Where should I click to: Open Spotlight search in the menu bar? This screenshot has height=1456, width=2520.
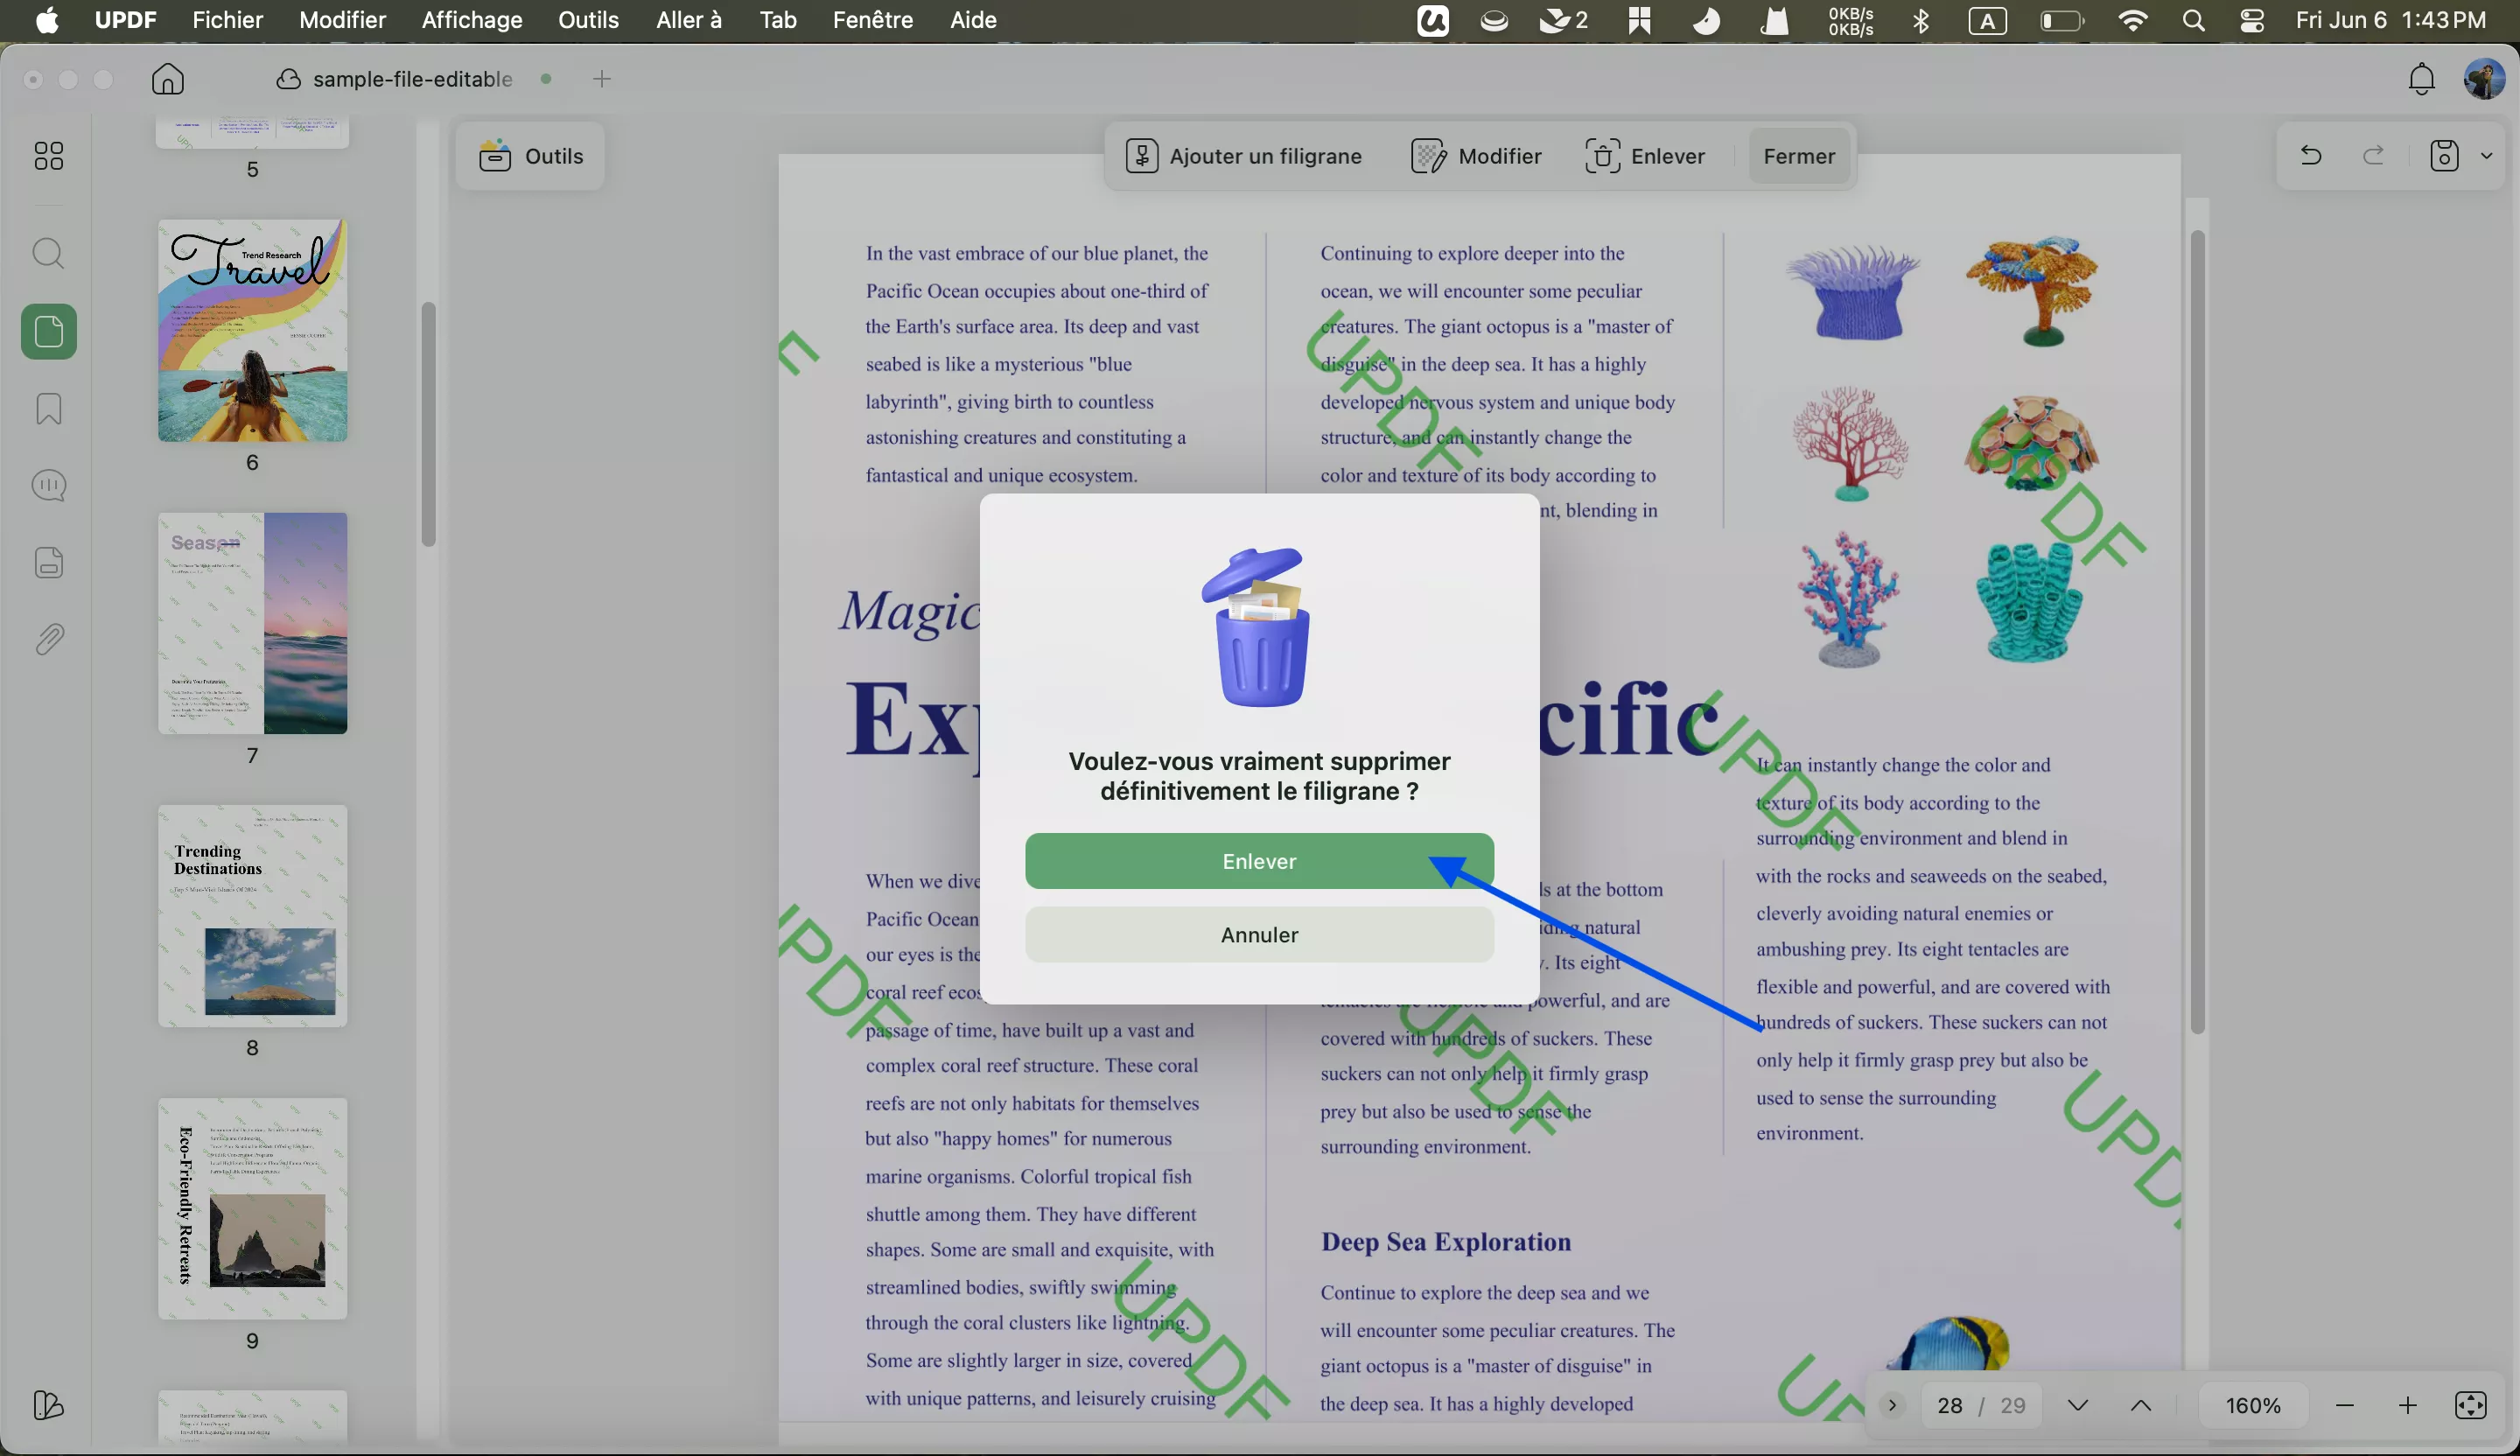click(2194, 21)
